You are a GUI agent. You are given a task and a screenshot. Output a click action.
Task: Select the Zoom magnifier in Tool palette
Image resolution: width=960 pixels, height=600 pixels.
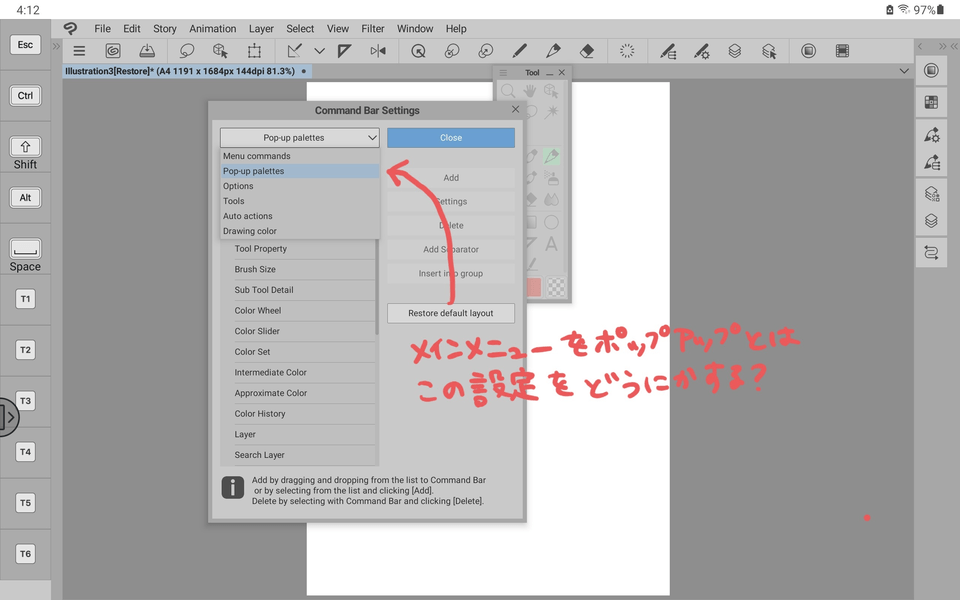[508, 92]
